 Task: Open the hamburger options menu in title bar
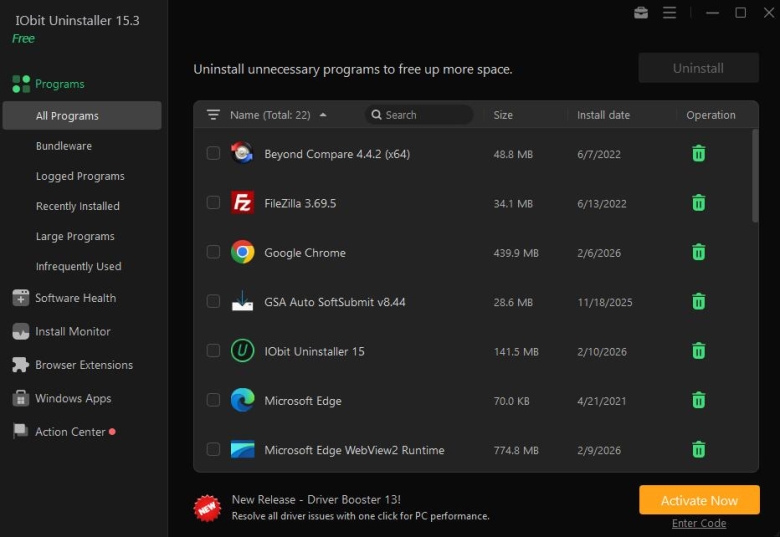[670, 13]
